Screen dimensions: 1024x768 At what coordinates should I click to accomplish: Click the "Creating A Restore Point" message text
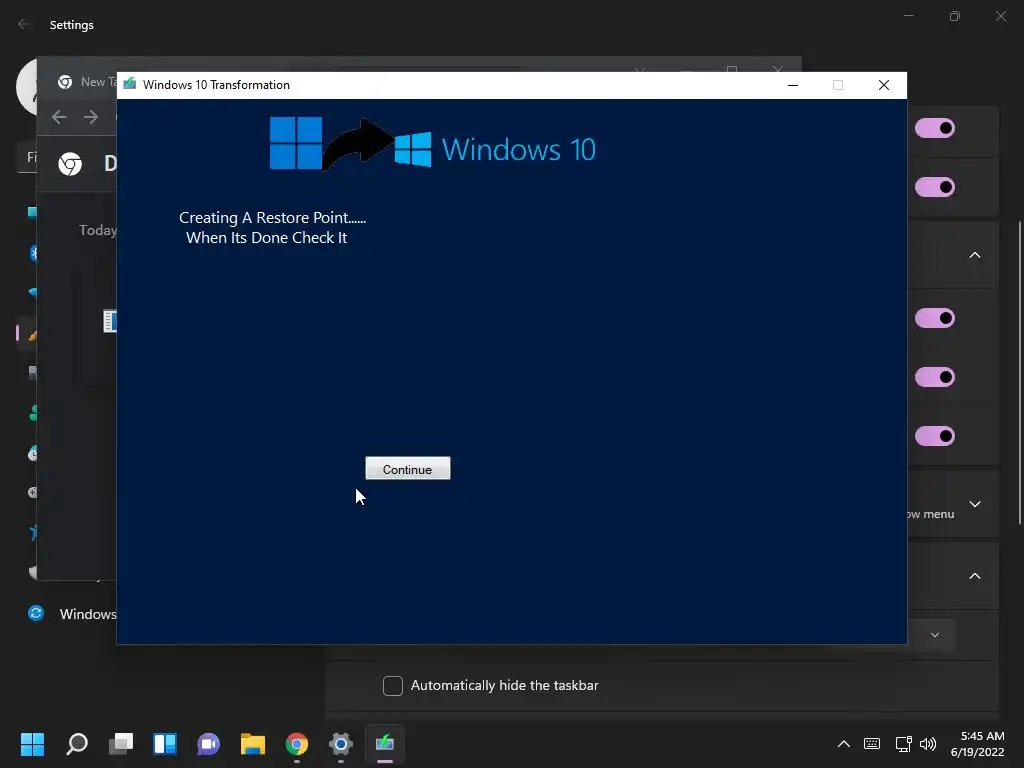(x=272, y=217)
